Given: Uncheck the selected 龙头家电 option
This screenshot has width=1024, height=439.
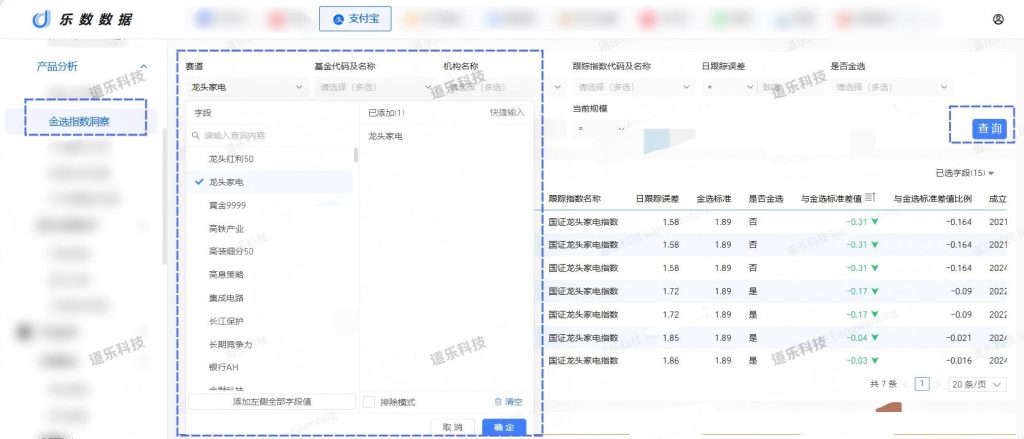Looking at the screenshot, I should click(x=225, y=182).
